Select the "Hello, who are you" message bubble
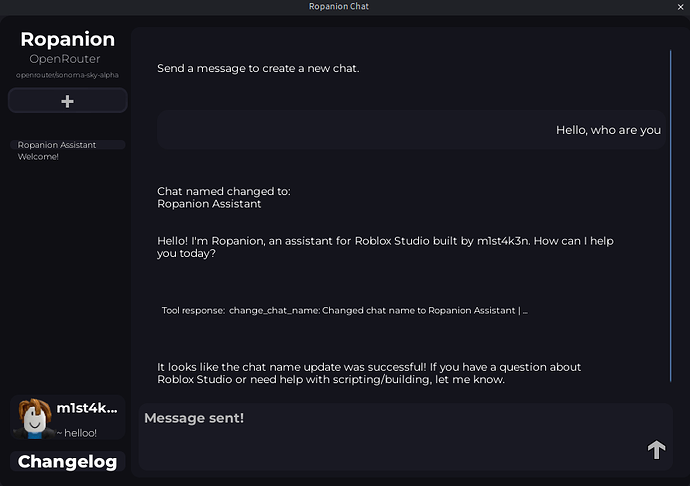The height and width of the screenshot is (486, 690). tap(410, 130)
